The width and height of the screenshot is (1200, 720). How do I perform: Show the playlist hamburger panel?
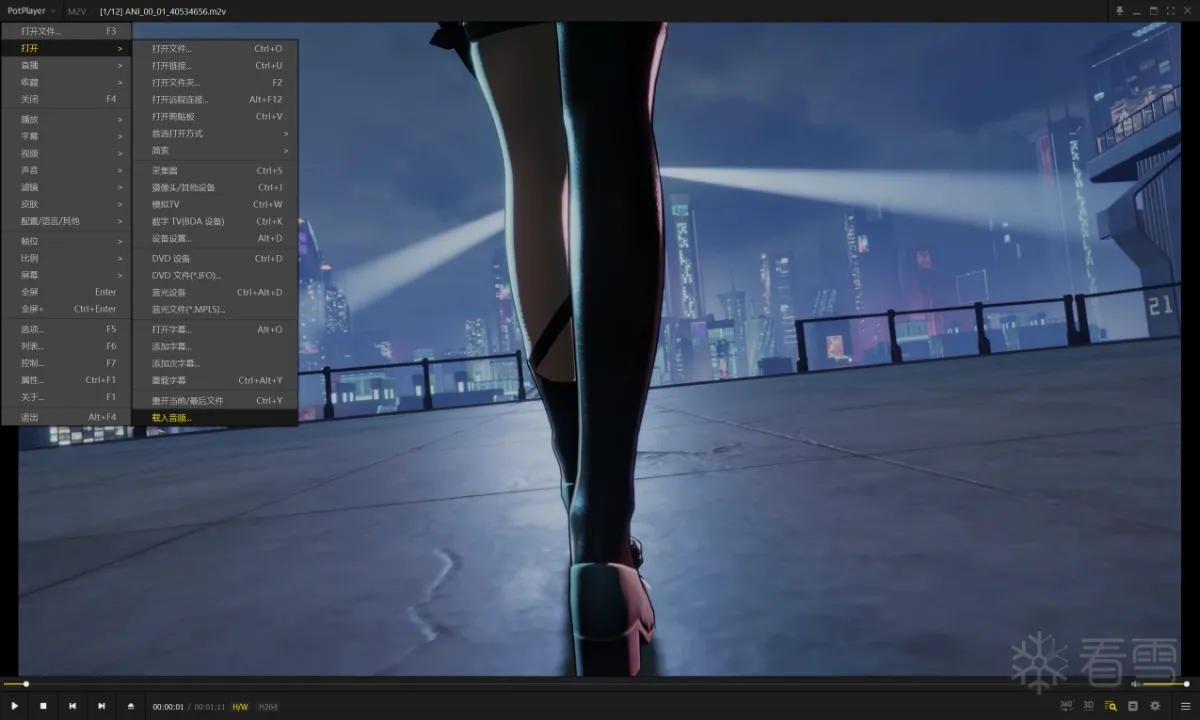point(1185,706)
